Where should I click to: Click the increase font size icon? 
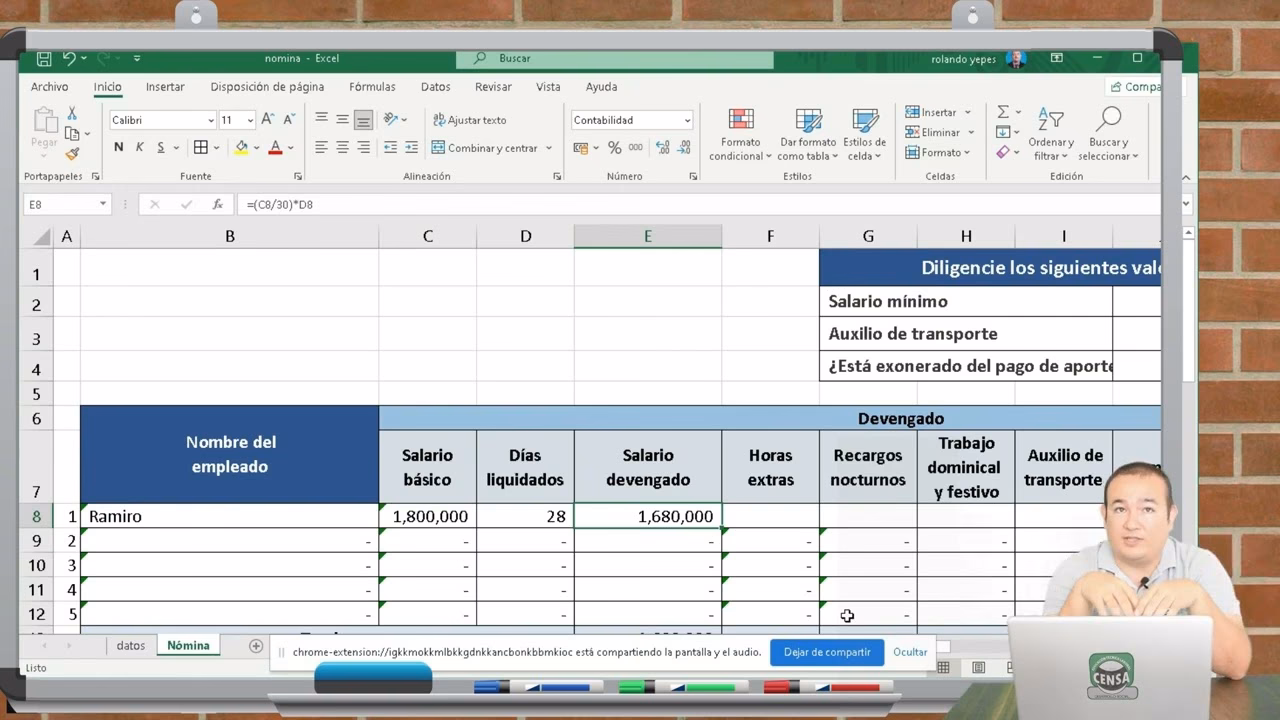pyautogui.click(x=267, y=120)
